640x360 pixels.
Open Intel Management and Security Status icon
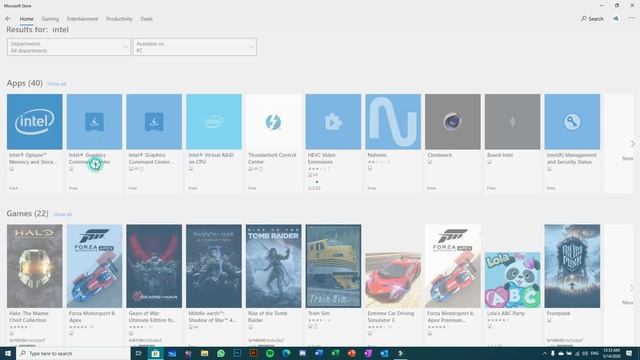572,122
